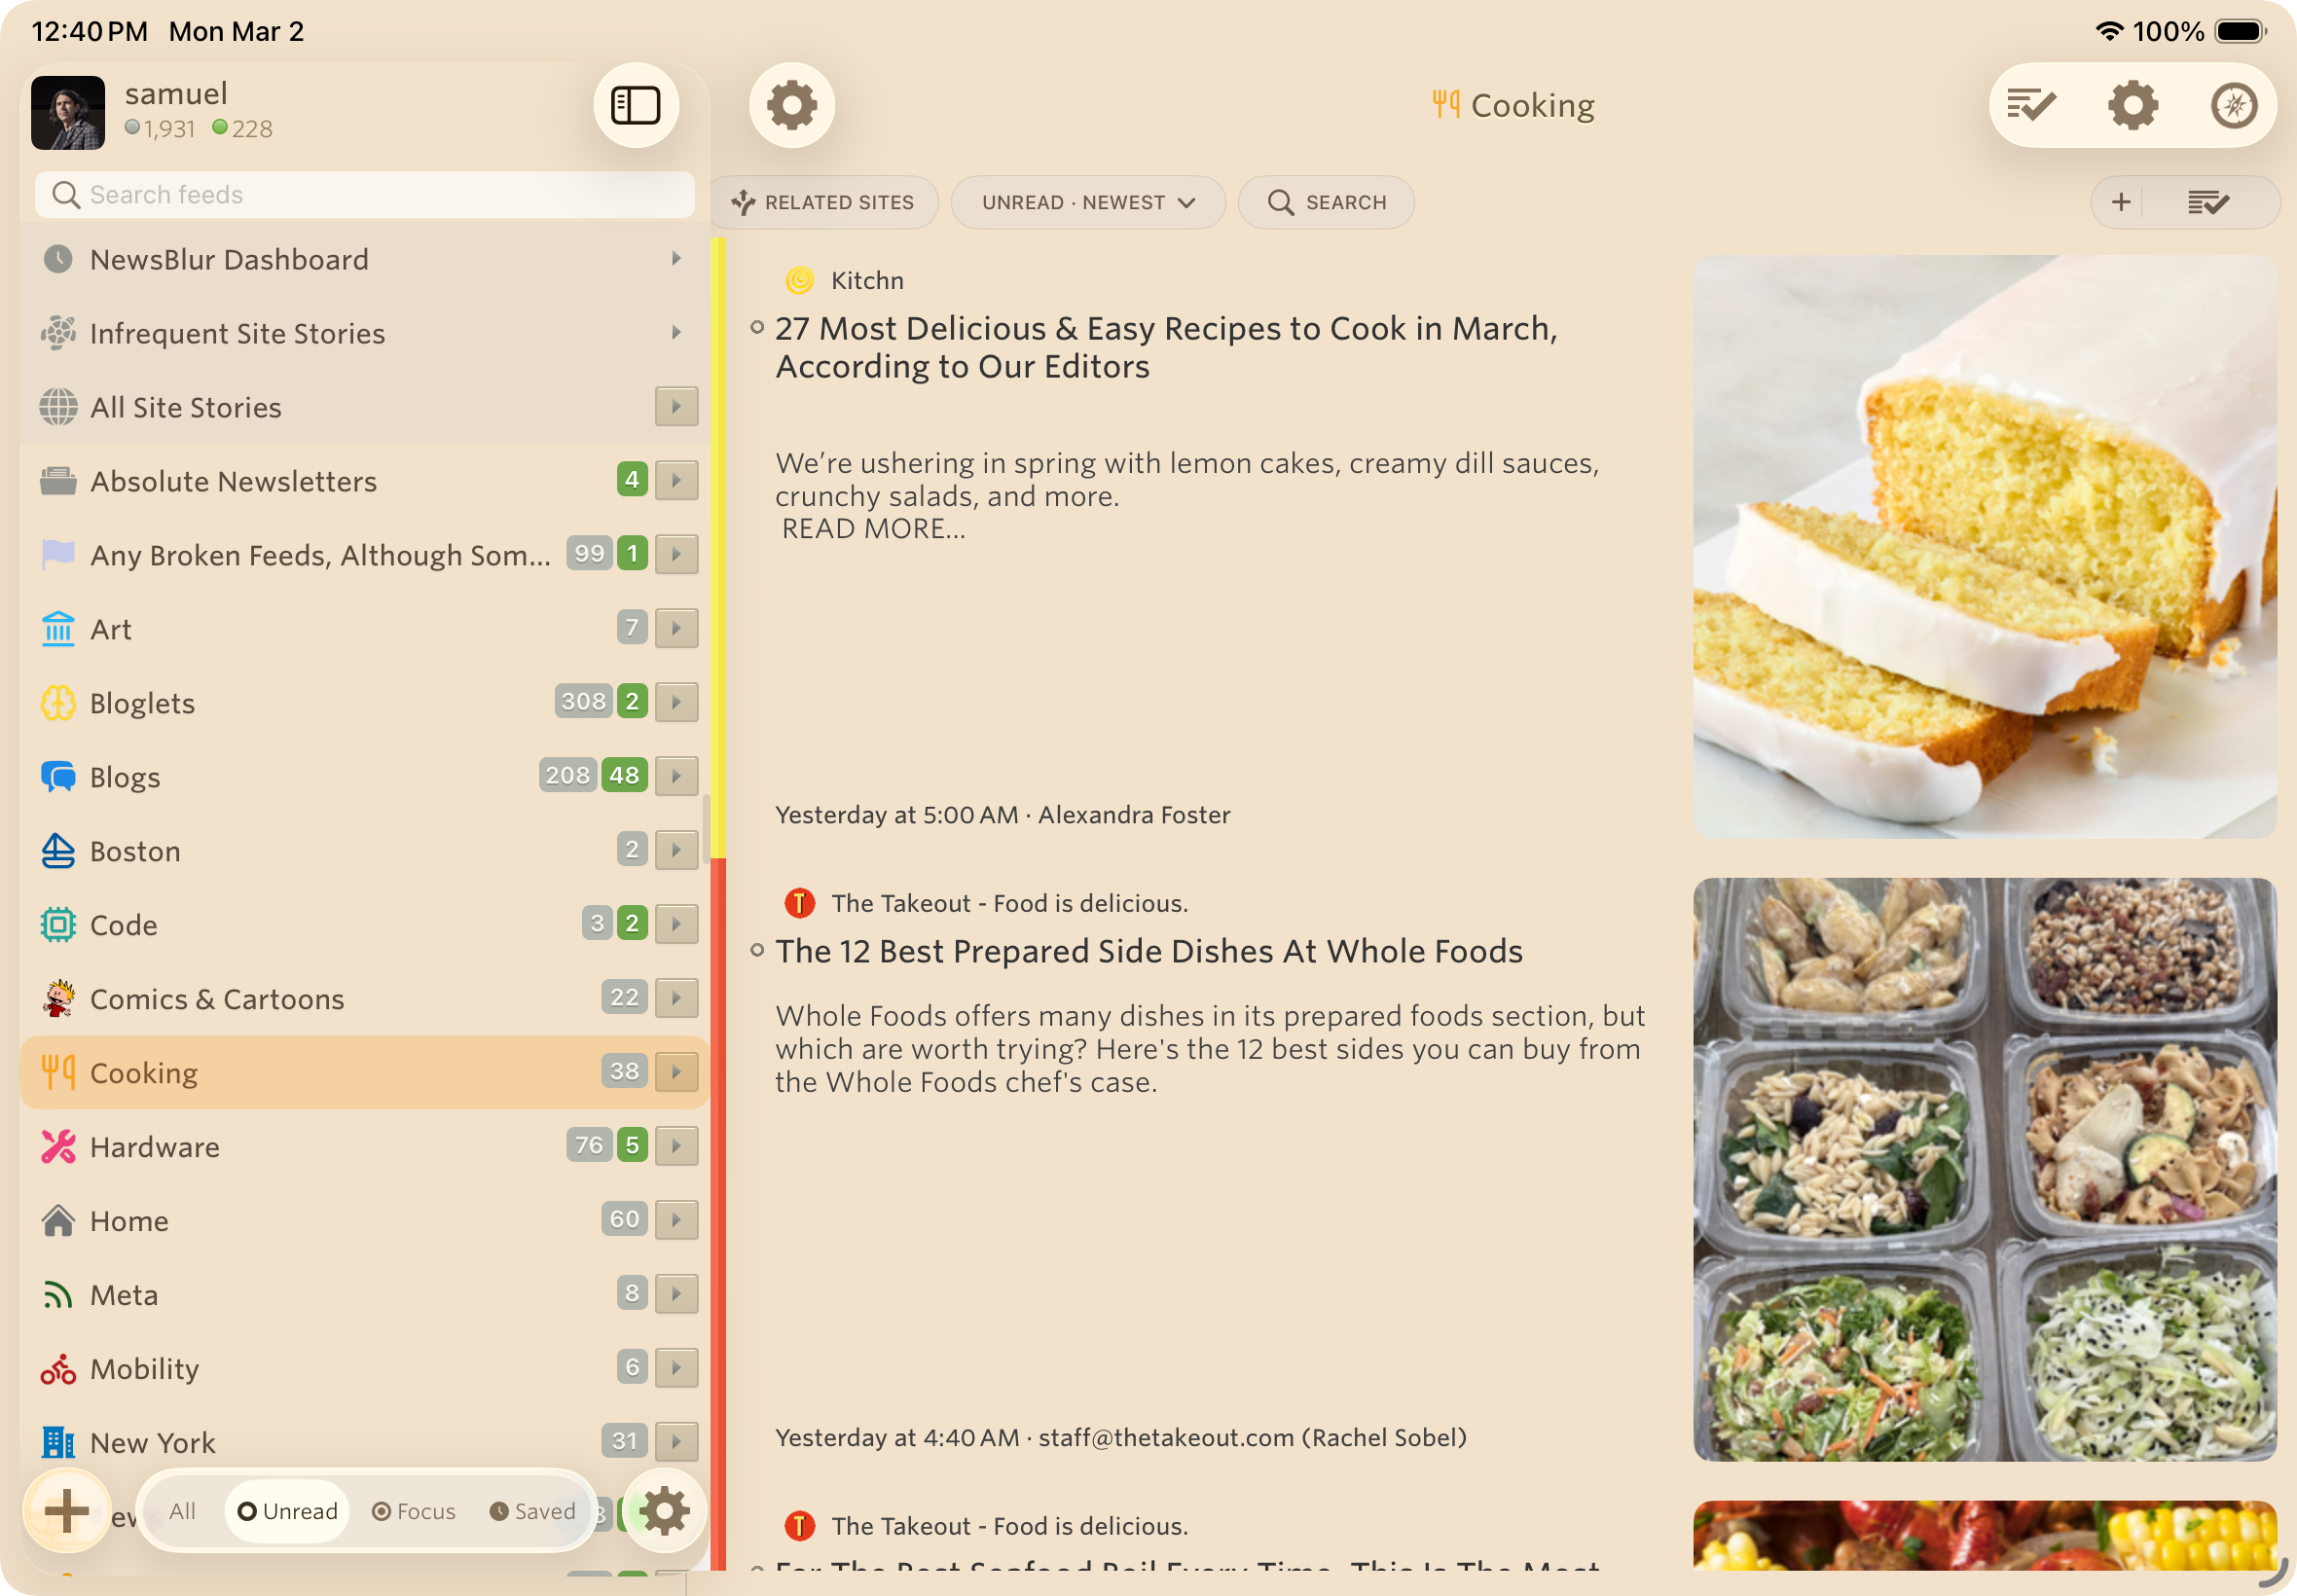This screenshot has height=1596, width=2297.
Task: Expand the Absolute Newsletters folder arrow
Action: tap(676, 481)
